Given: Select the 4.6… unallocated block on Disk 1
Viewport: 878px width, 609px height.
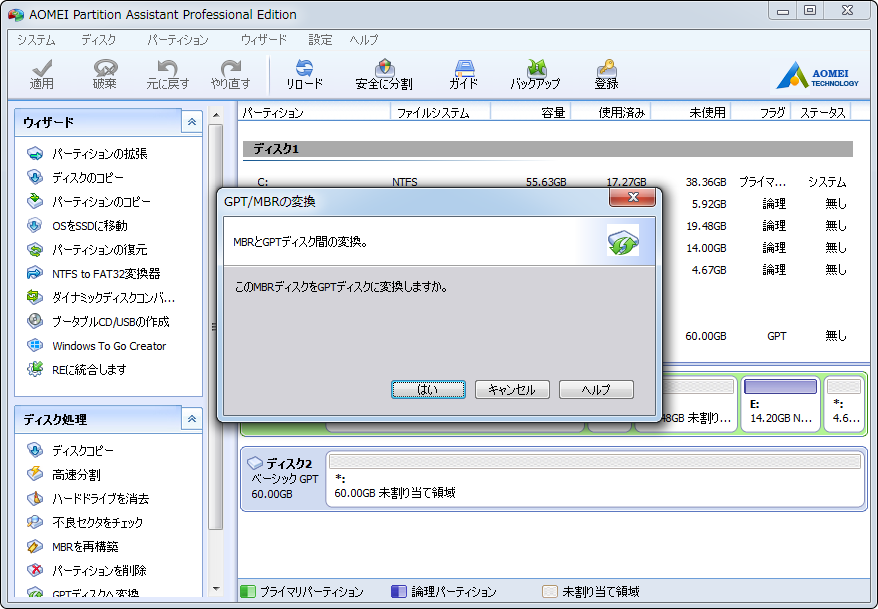Looking at the screenshot, I should click(845, 404).
